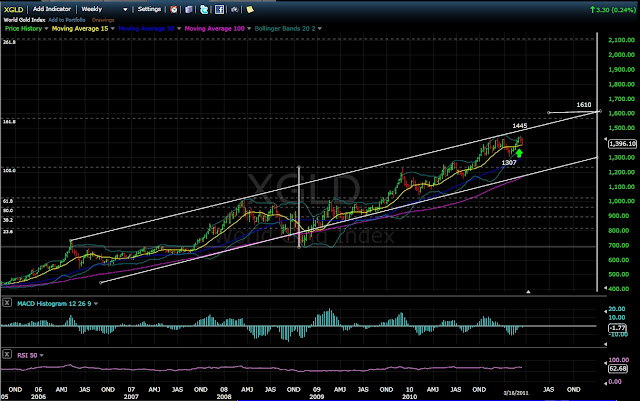640x401 pixels.
Task: Click the green up arrow marker
Action: 519,154
